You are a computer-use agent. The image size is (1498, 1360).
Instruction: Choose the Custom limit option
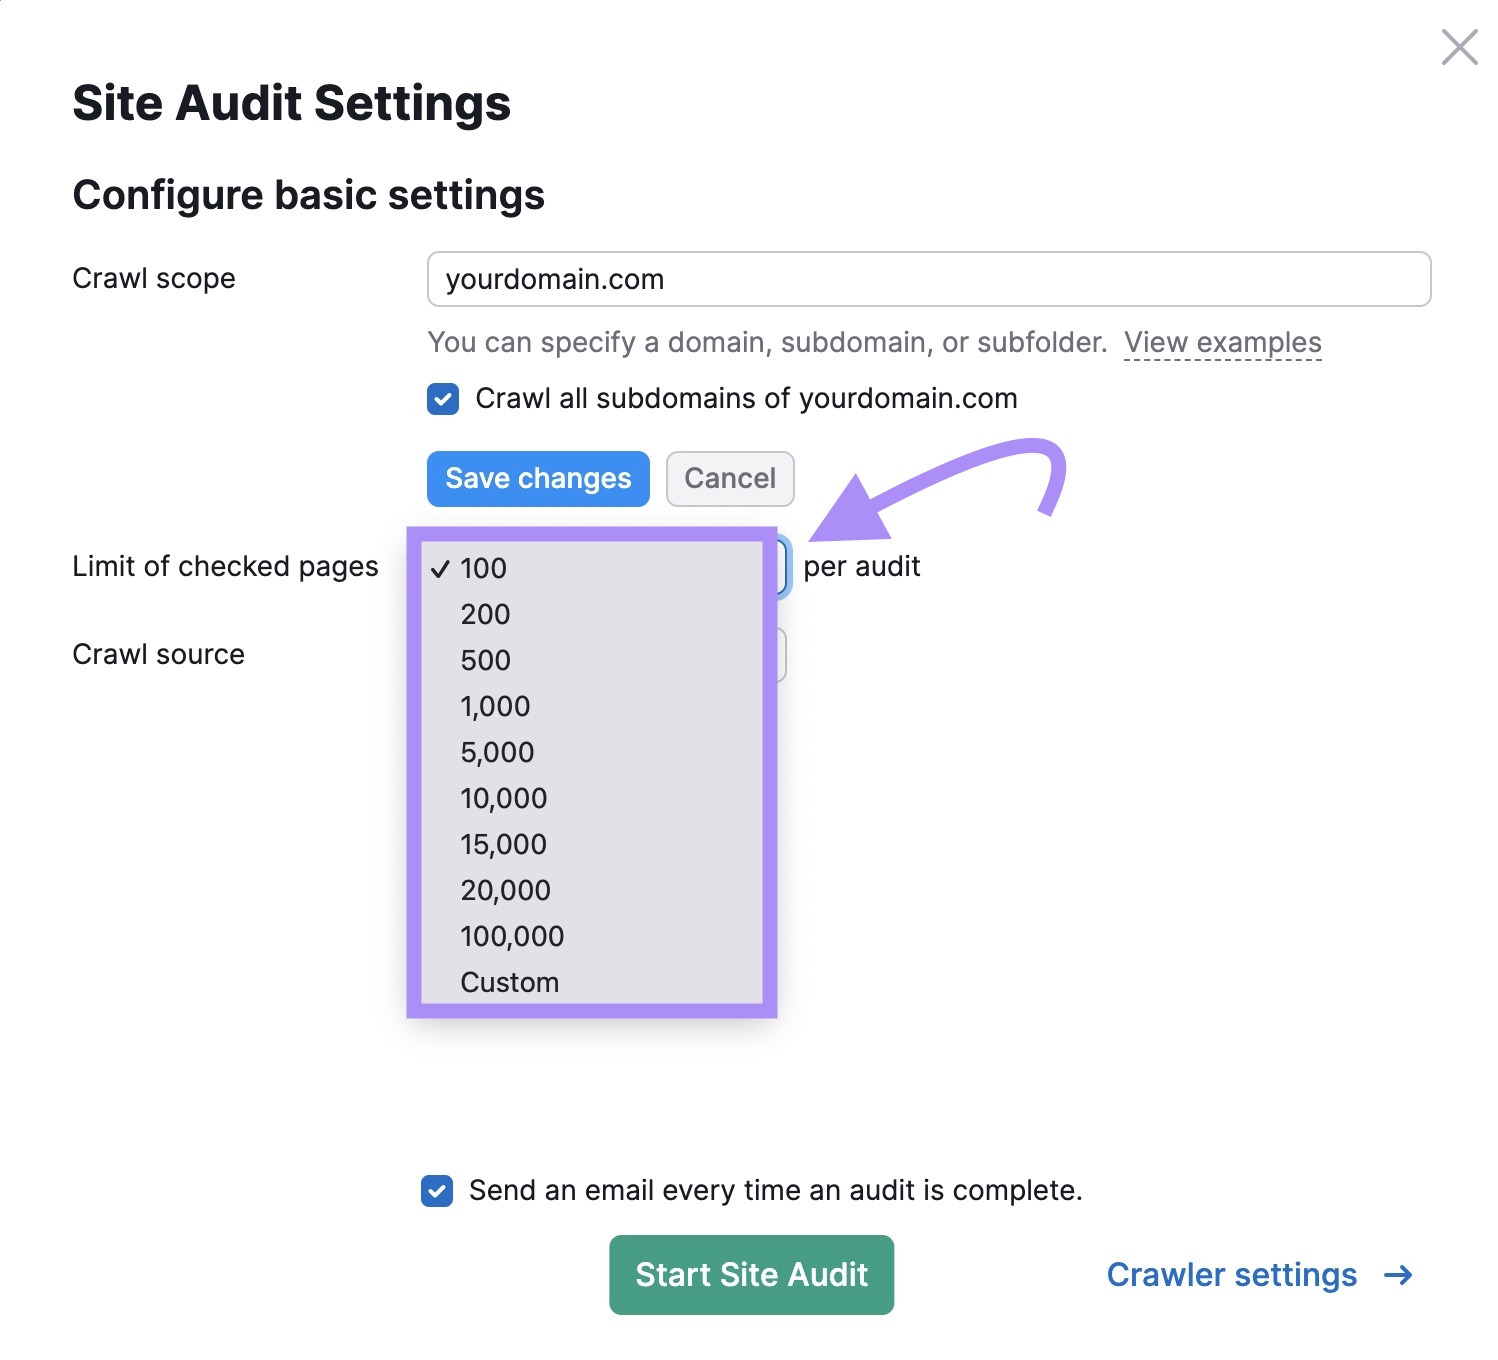510,982
